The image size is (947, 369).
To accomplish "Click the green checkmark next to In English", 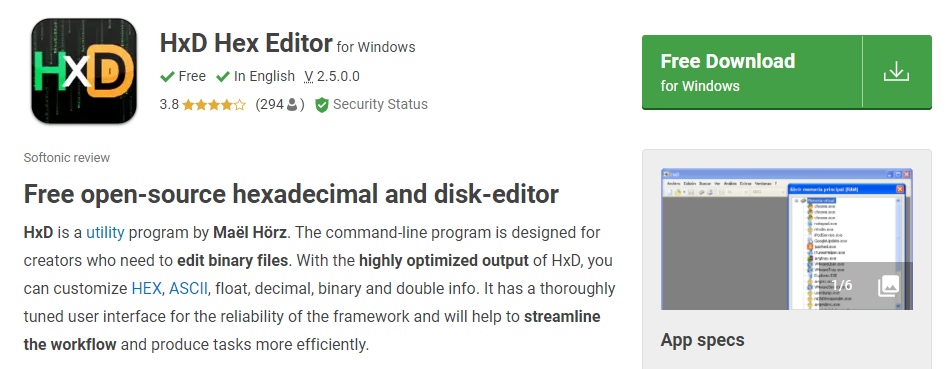I will click(223, 77).
